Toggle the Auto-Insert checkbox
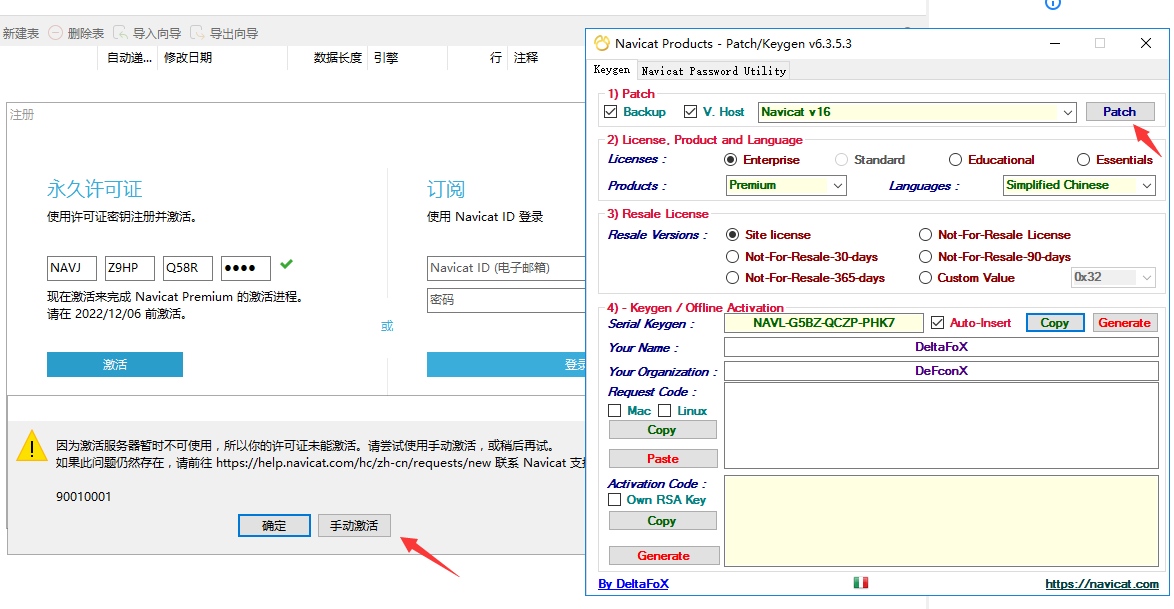 point(937,323)
